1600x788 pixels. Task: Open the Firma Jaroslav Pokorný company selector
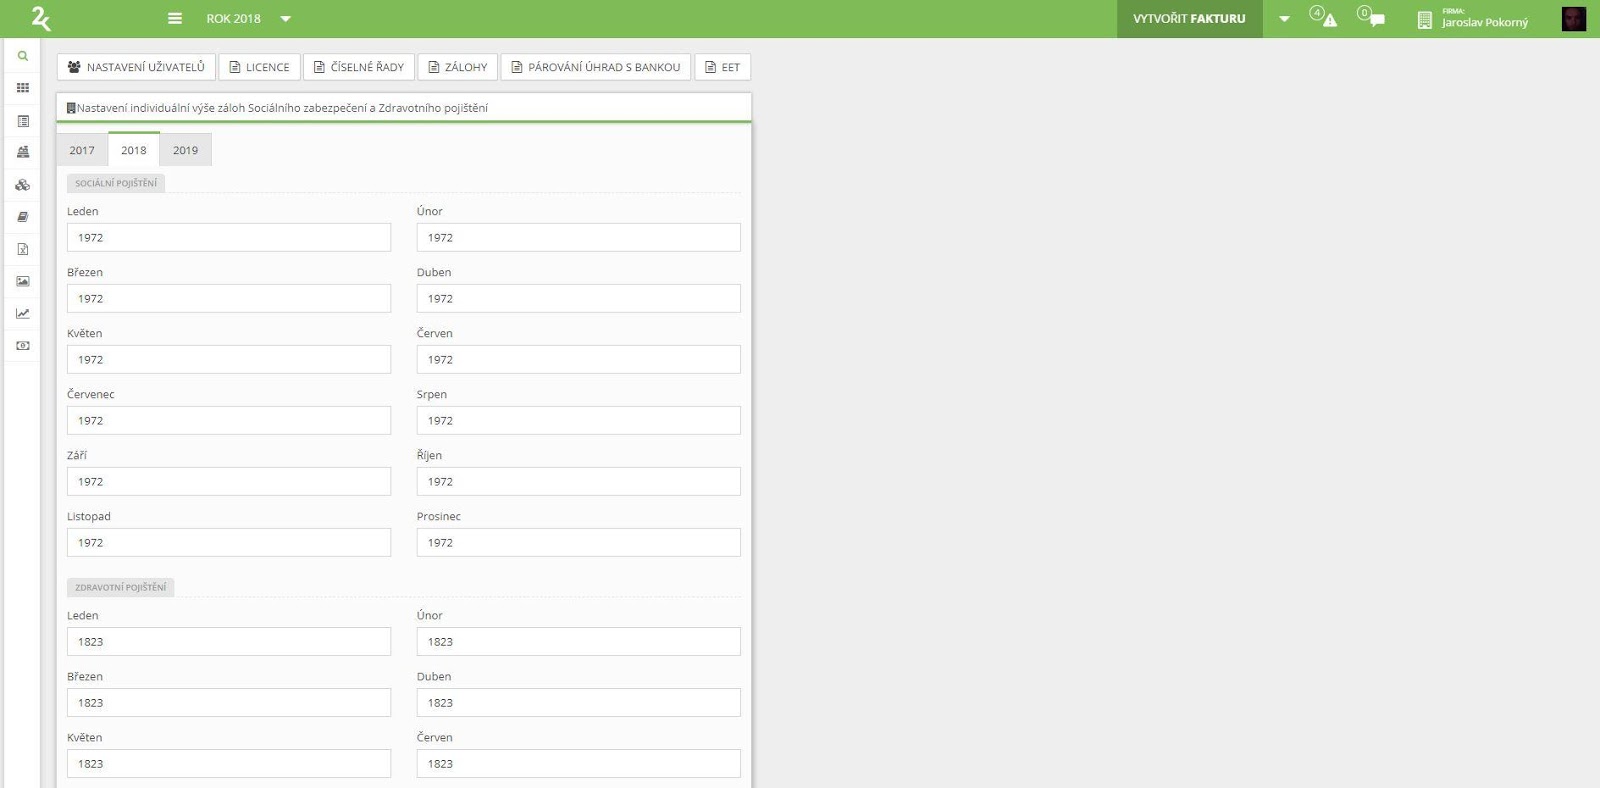coord(1473,19)
